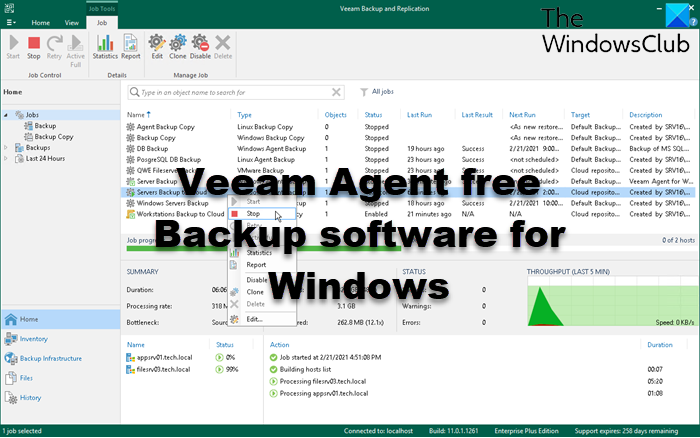Select the PosgreSQL DB Backup job
Viewport: 700px width, 438px height.
408,159
